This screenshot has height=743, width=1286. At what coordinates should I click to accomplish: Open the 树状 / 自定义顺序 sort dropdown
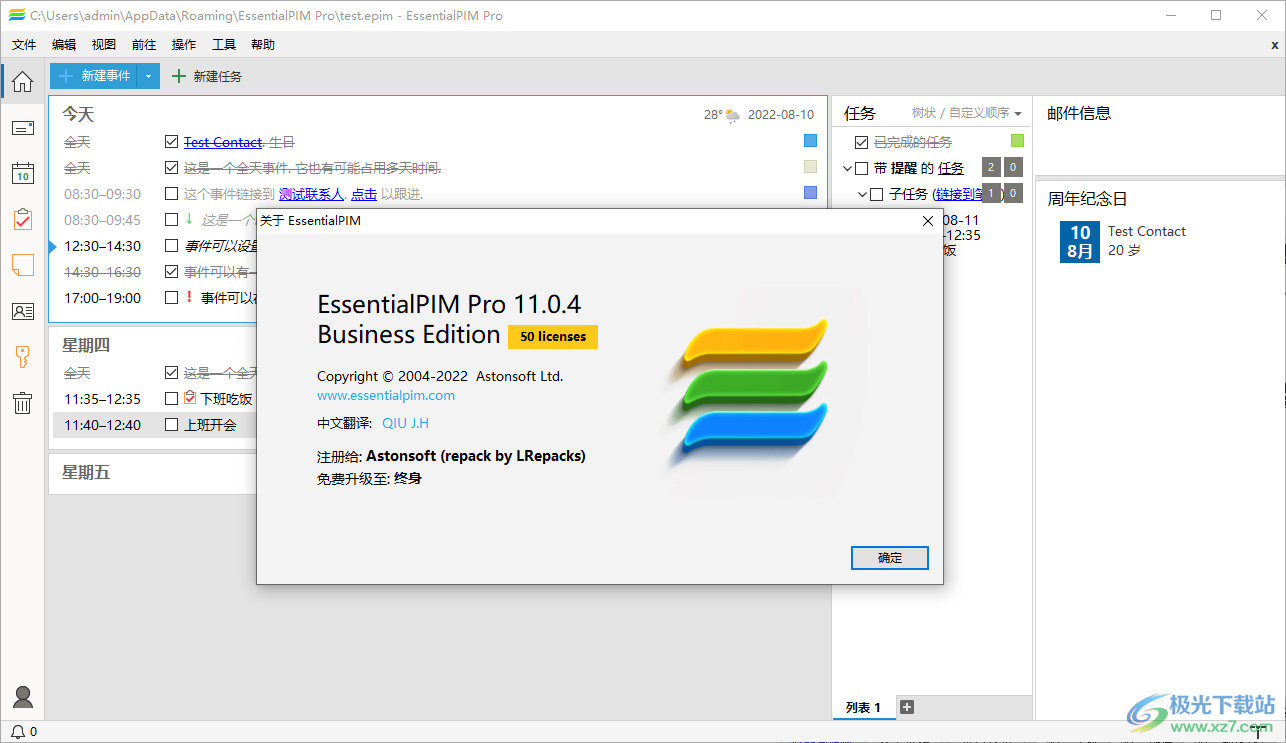967,113
